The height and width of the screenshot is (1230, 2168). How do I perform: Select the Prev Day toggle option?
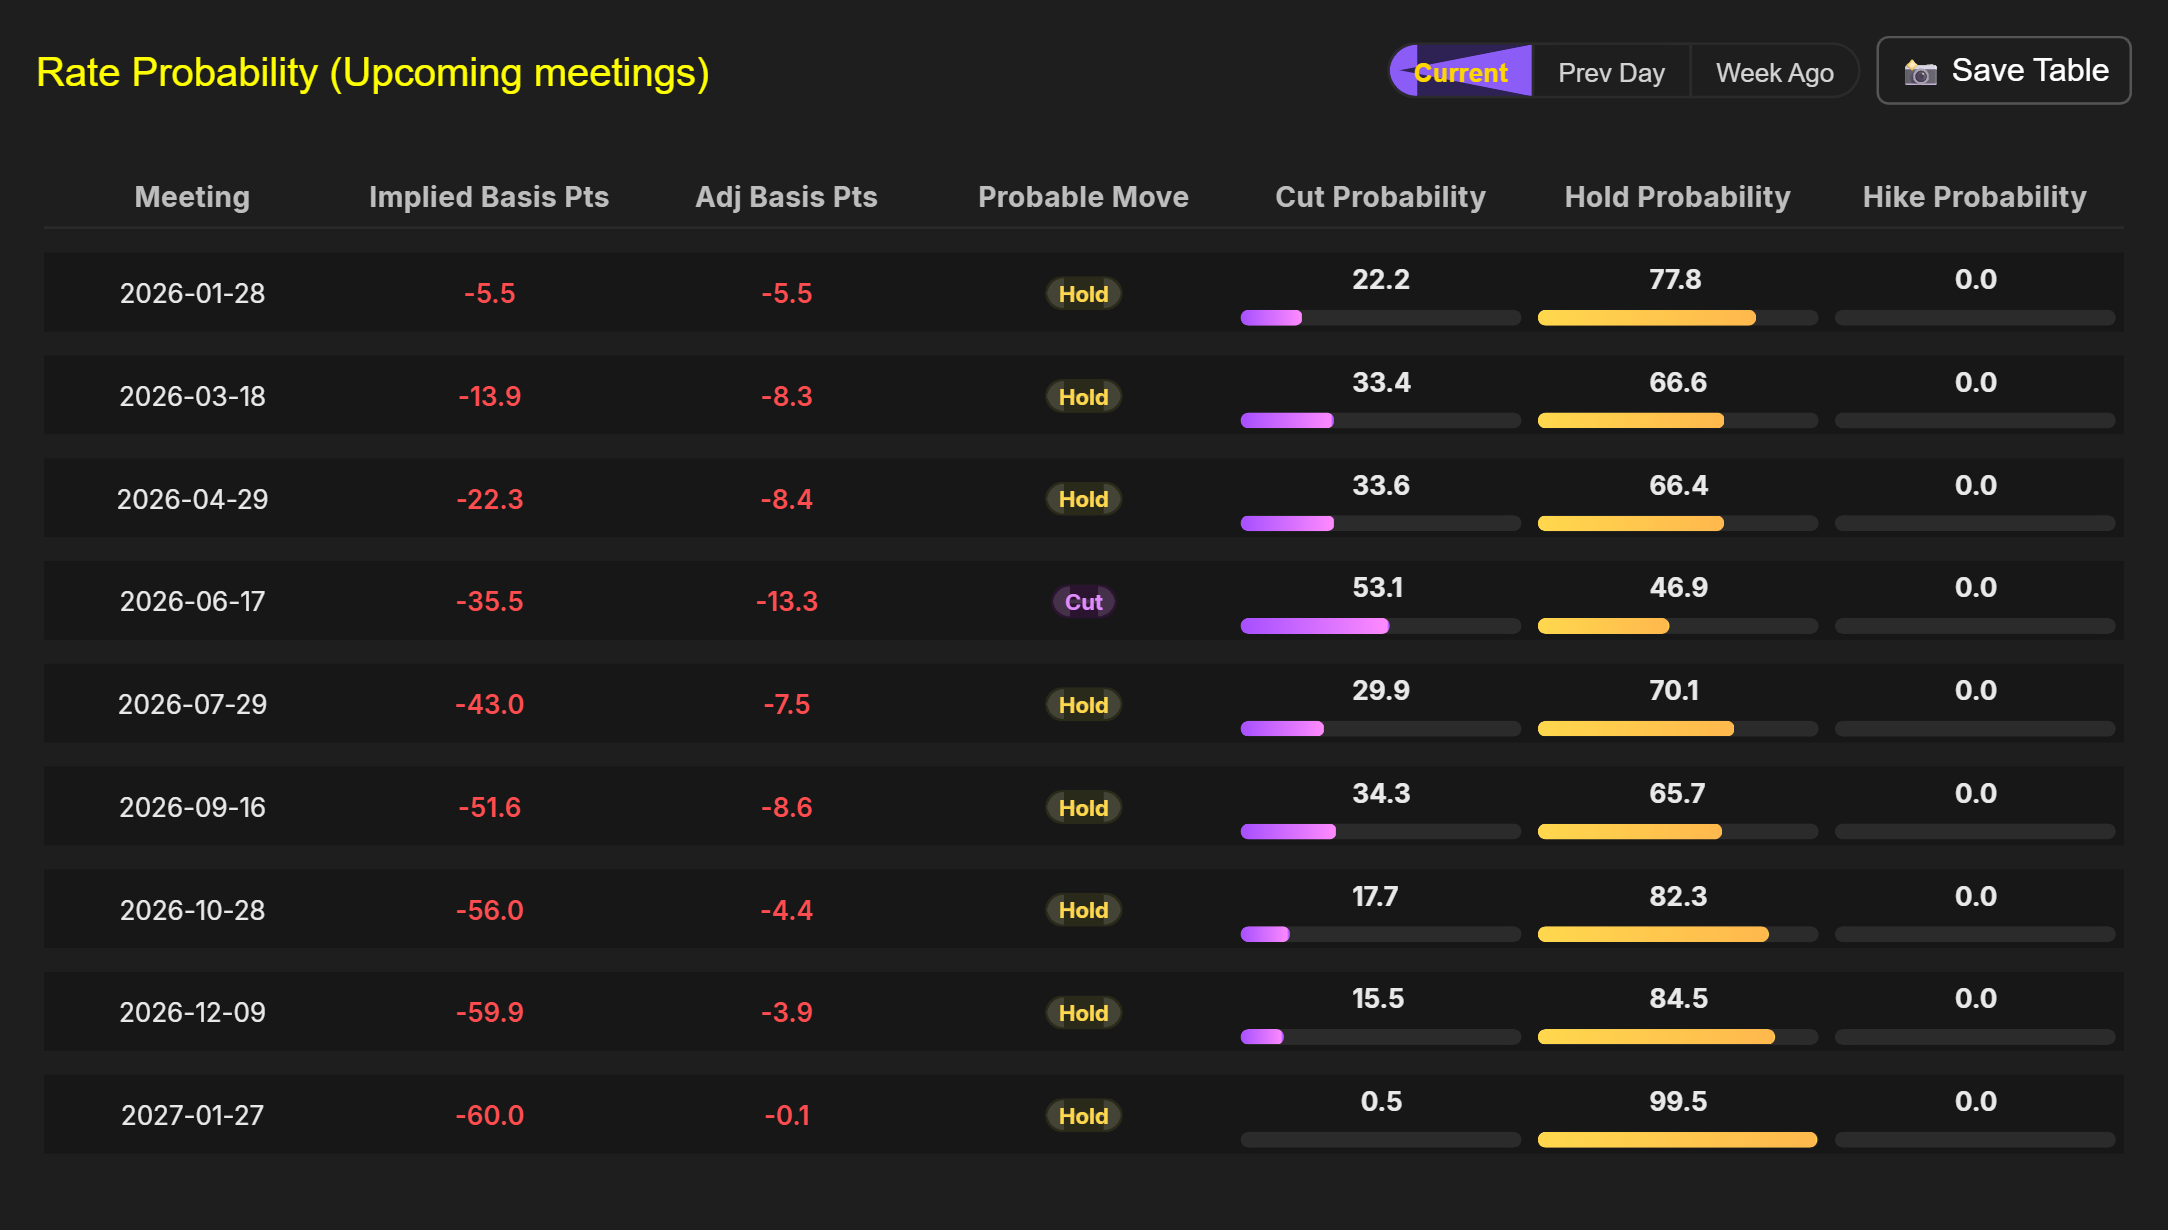click(1611, 73)
